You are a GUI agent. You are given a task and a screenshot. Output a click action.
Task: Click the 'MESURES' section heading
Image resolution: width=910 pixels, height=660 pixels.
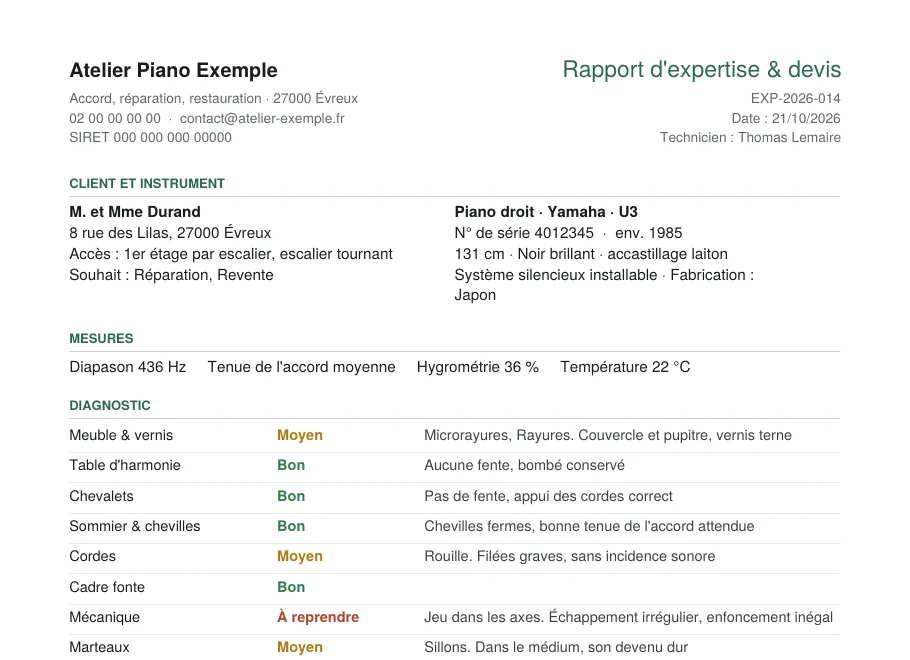[x=101, y=338]
